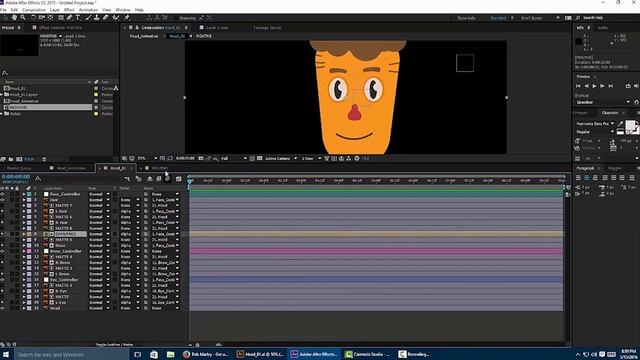Open parent dropdown for Face_Controller layer
The height and width of the screenshot is (360, 640).
[x=165, y=194]
